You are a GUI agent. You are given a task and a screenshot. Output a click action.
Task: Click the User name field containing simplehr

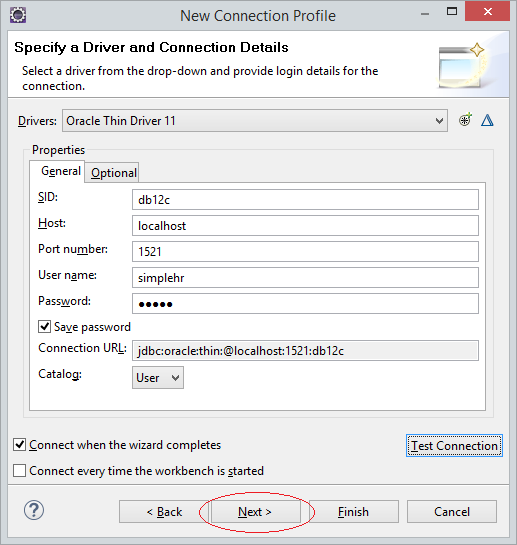click(305, 277)
